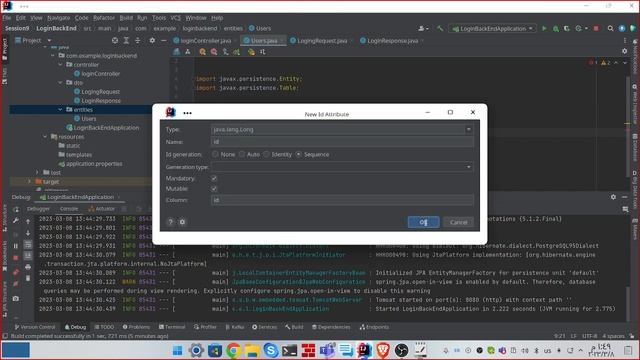Open the LoginBackEndApplication run configuration dropdown
Viewport: 640px width, 360px height.
click(493, 29)
